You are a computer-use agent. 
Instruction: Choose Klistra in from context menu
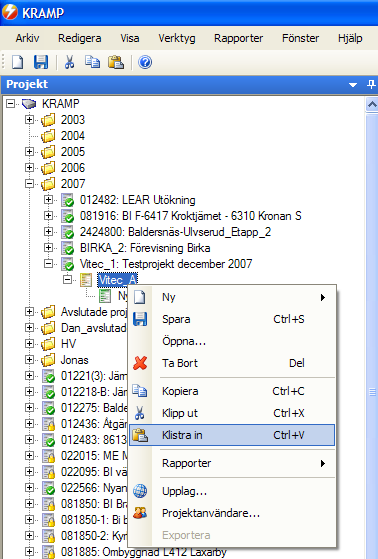[232, 435]
